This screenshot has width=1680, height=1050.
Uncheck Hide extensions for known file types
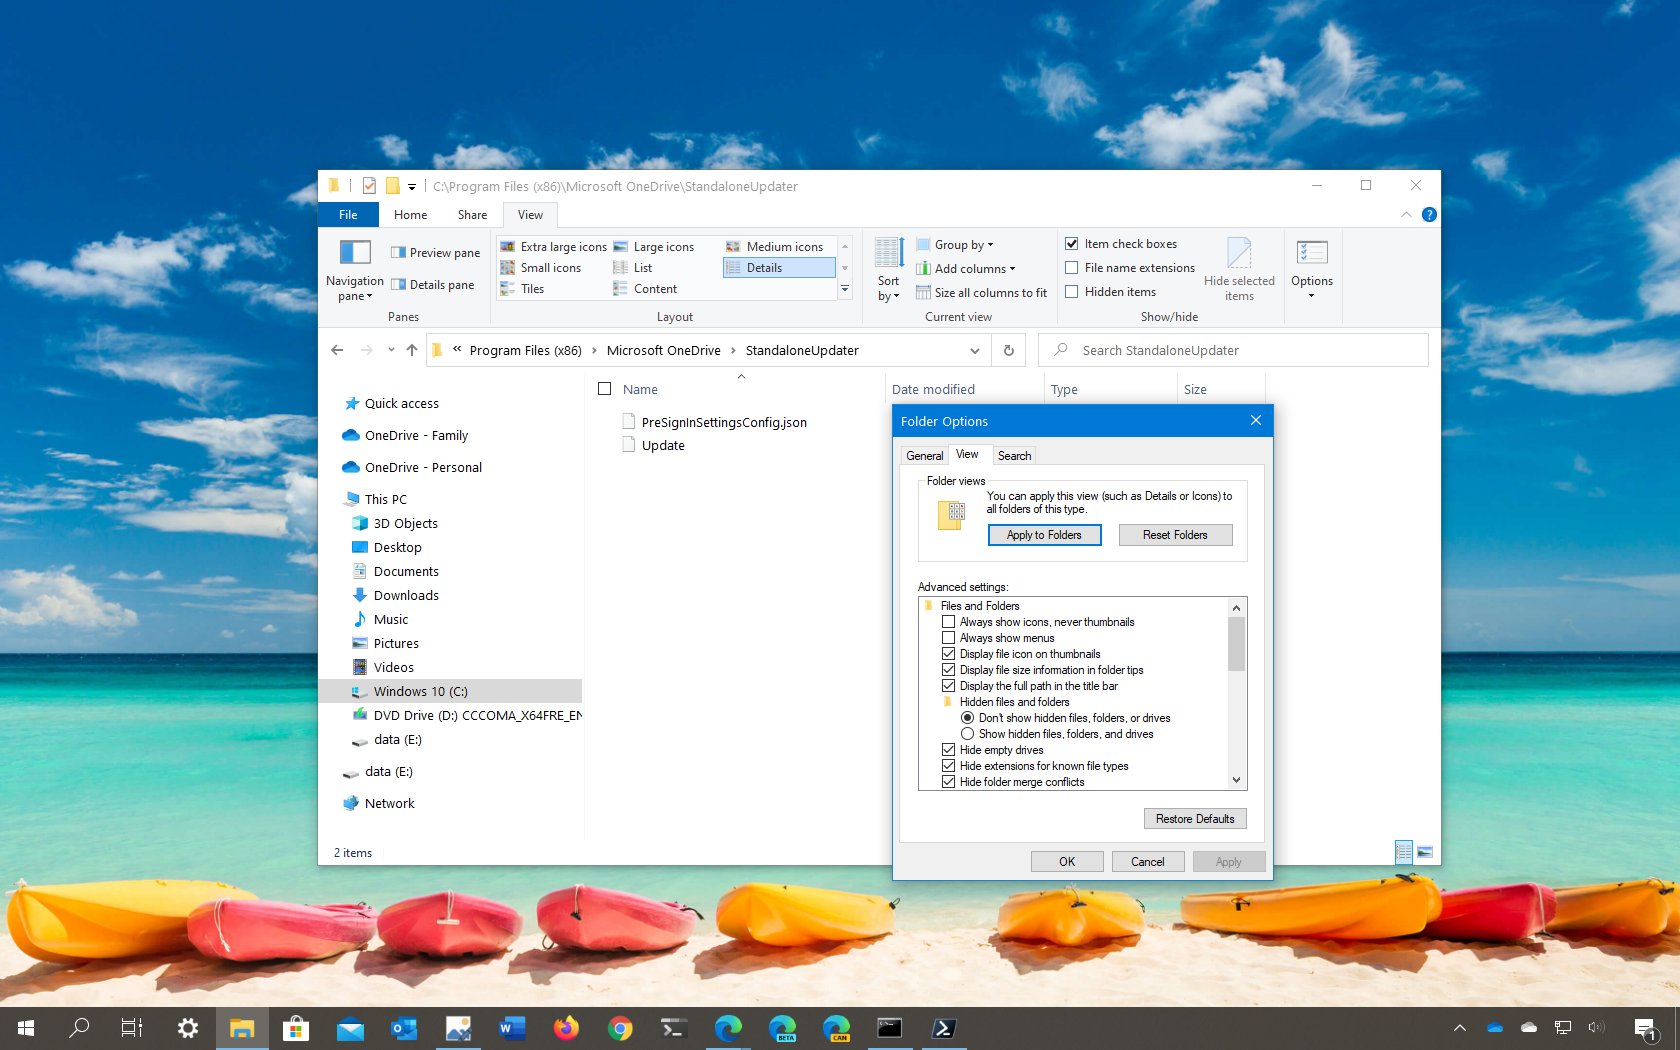coord(949,765)
